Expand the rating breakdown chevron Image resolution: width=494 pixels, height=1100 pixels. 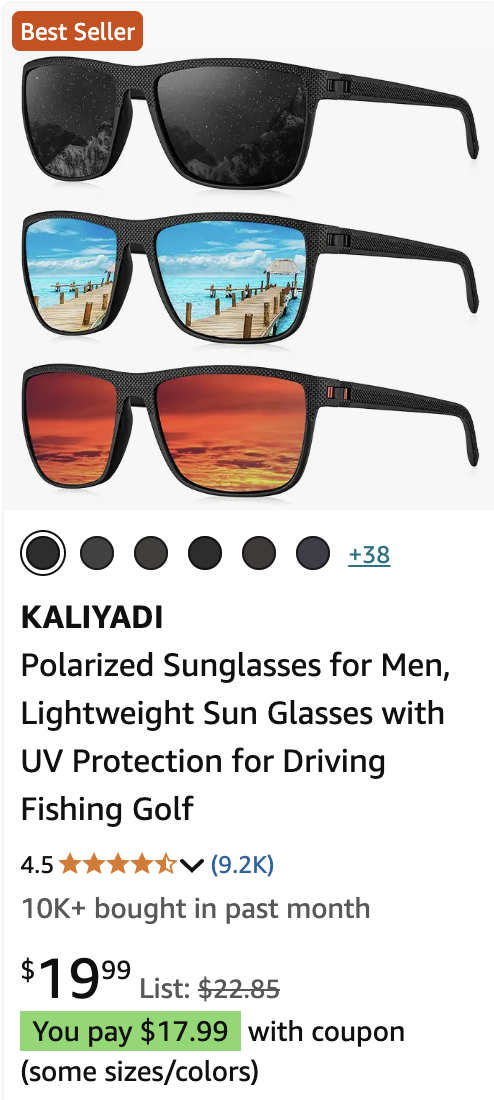click(192, 865)
